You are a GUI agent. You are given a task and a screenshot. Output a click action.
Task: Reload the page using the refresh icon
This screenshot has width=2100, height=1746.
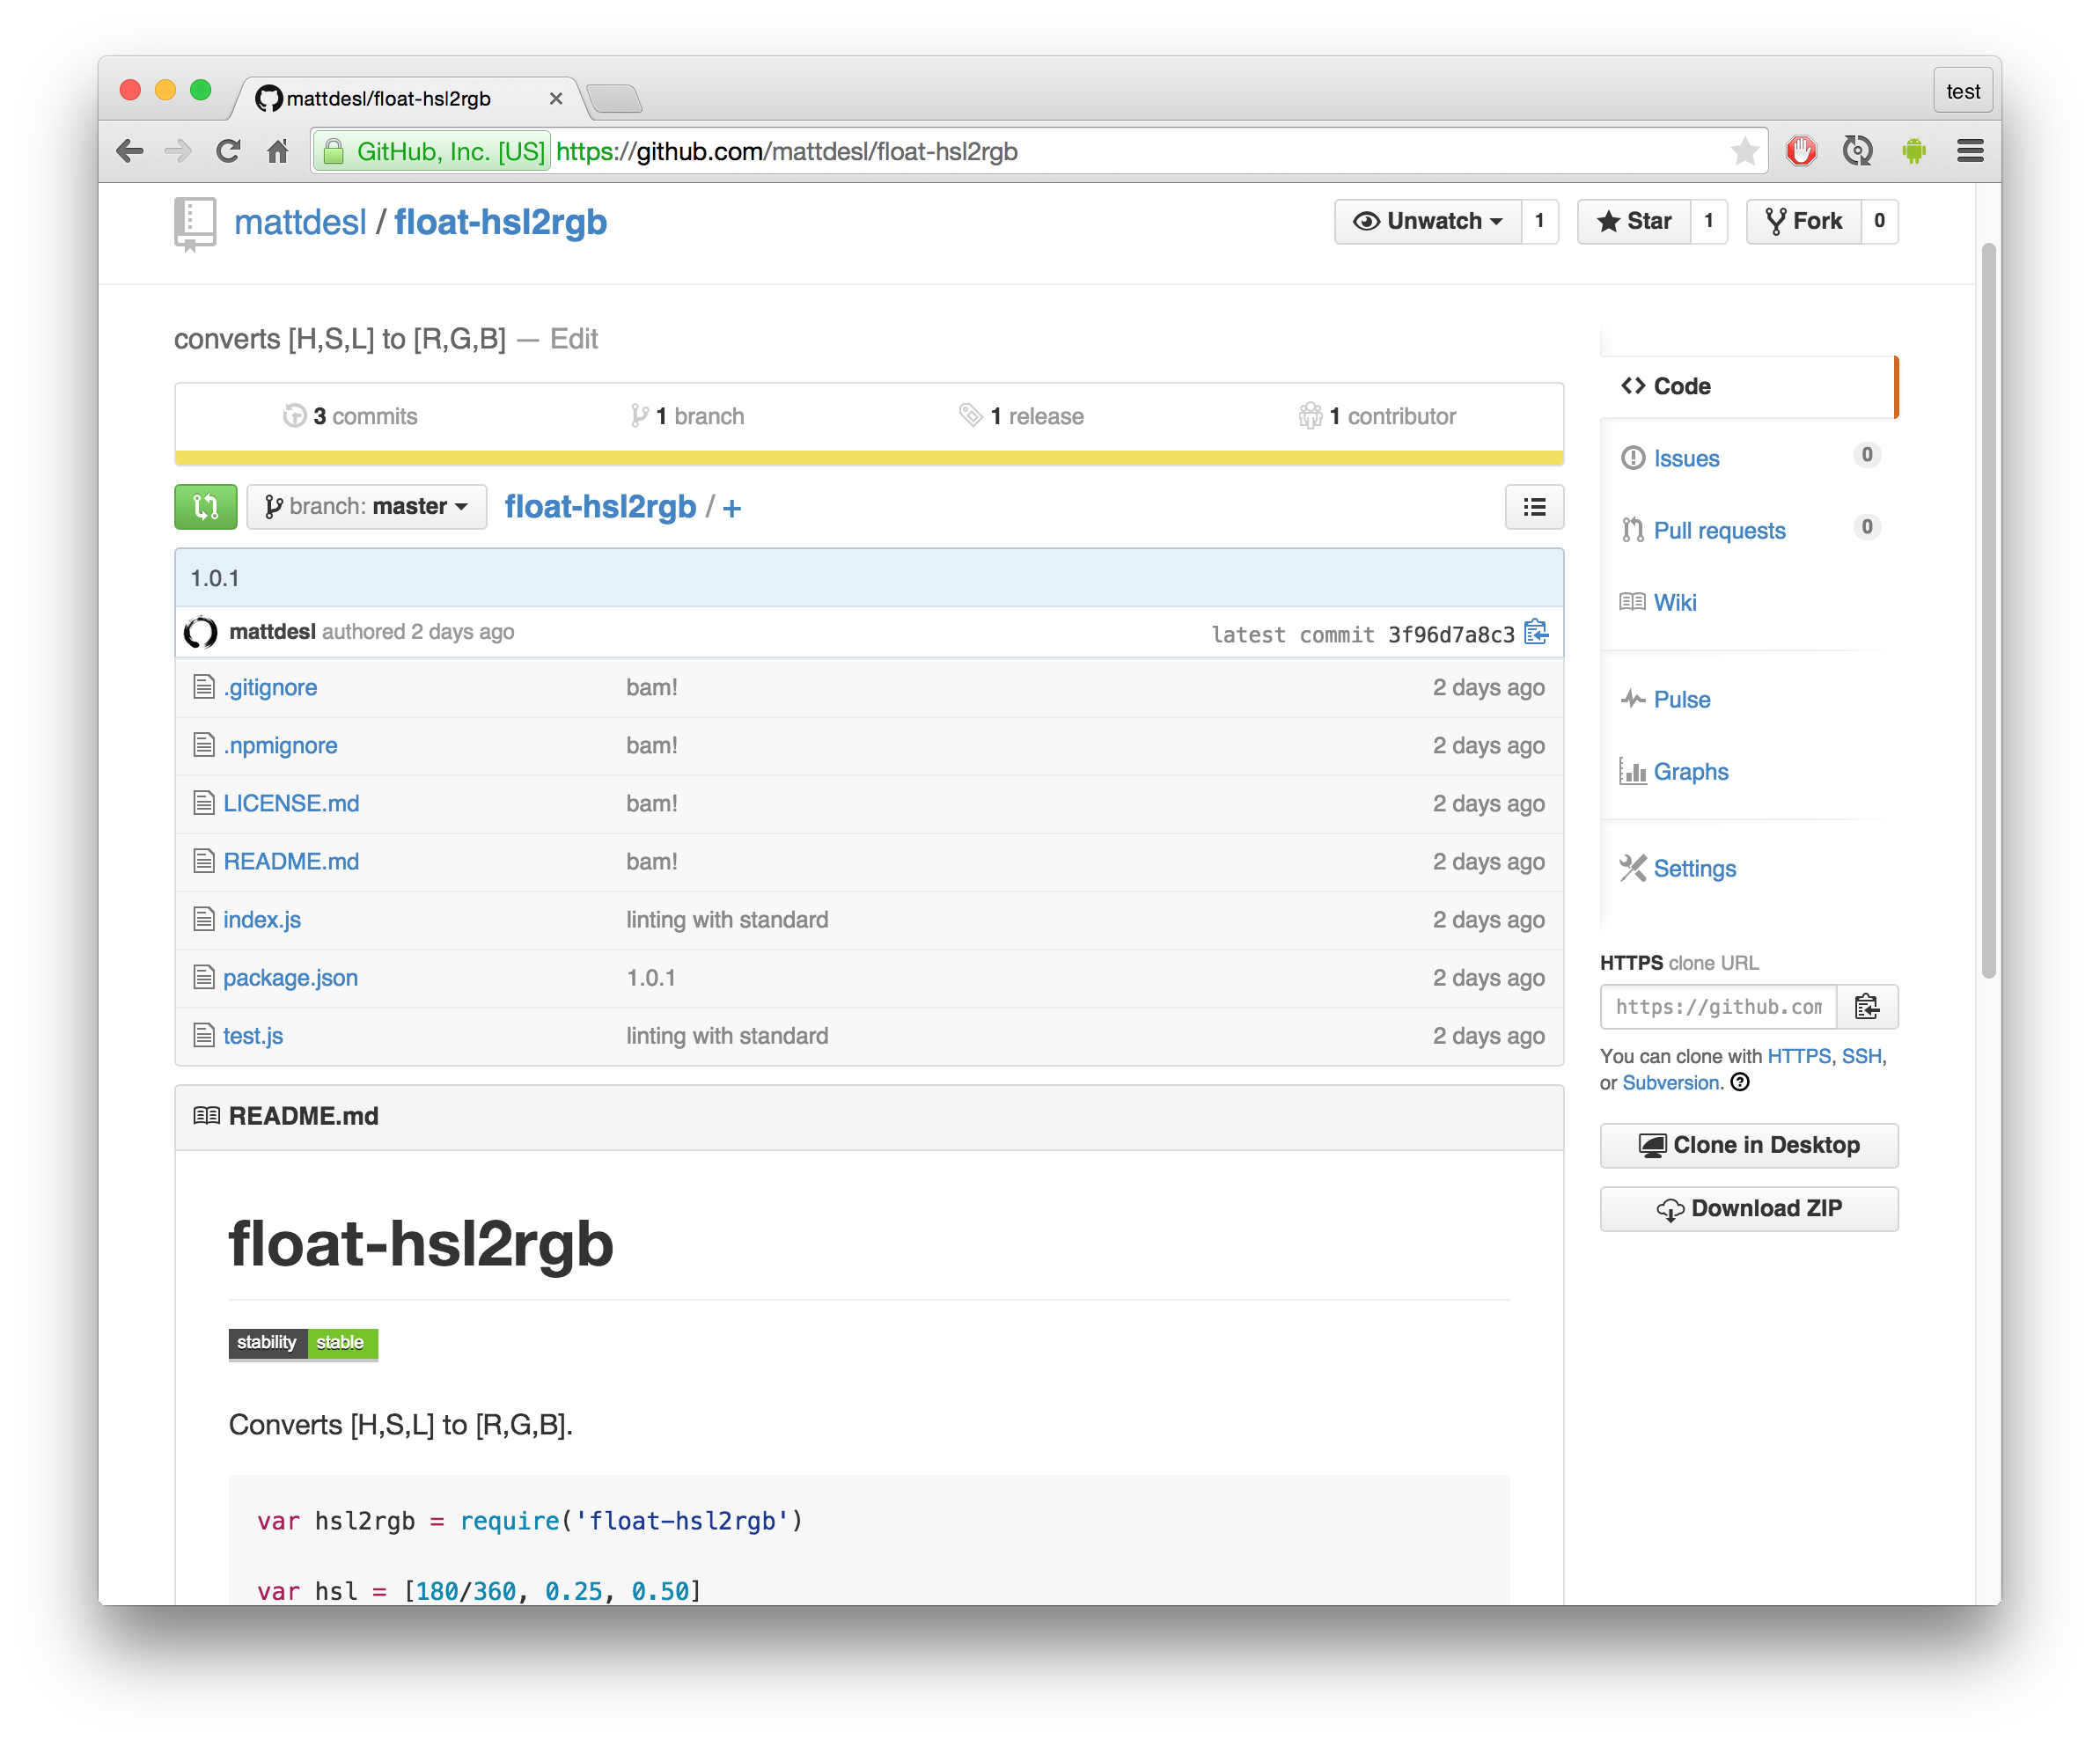(x=228, y=151)
